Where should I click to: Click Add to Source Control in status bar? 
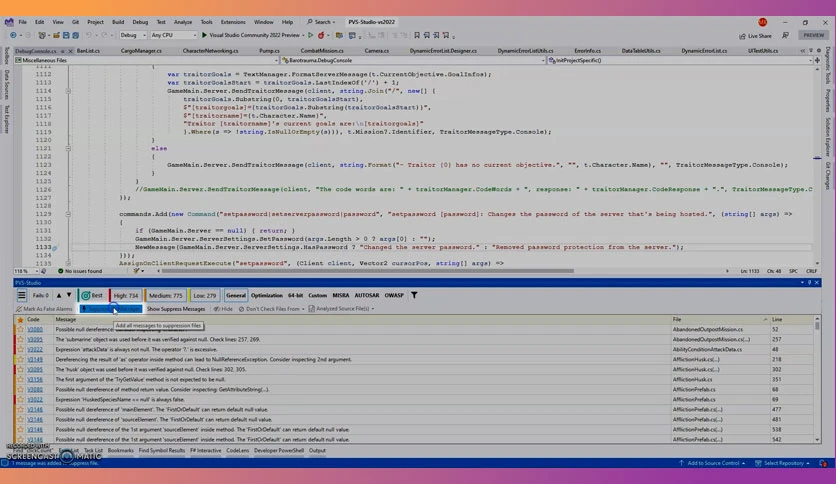[712, 463]
